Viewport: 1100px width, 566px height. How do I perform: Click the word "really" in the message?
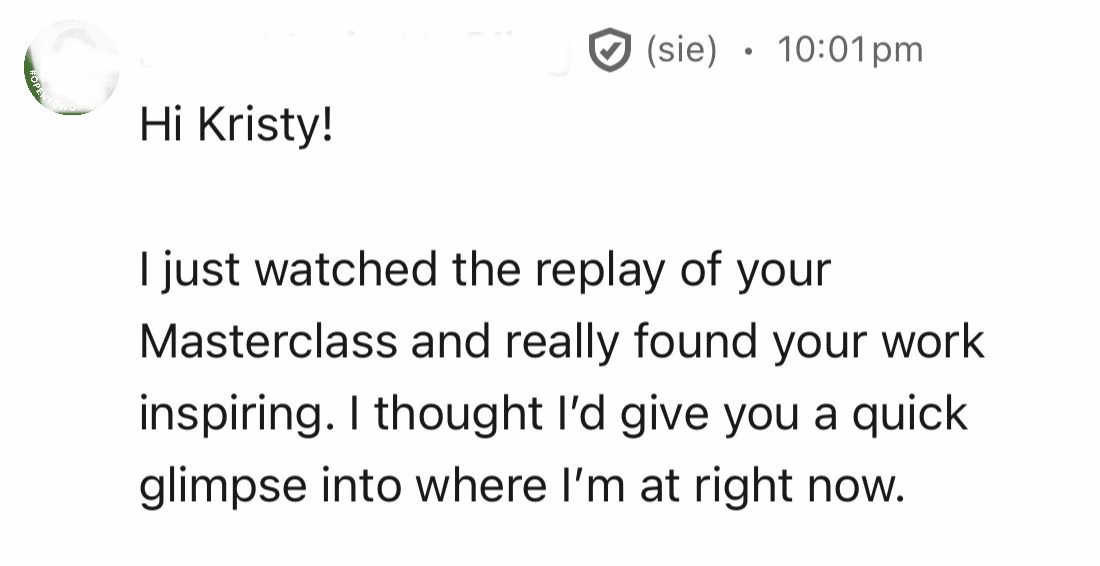568,342
